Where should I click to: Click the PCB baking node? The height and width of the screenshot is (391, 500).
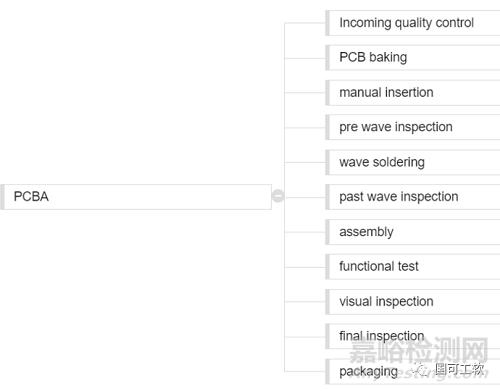pyautogui.click(x=413, y=58)
